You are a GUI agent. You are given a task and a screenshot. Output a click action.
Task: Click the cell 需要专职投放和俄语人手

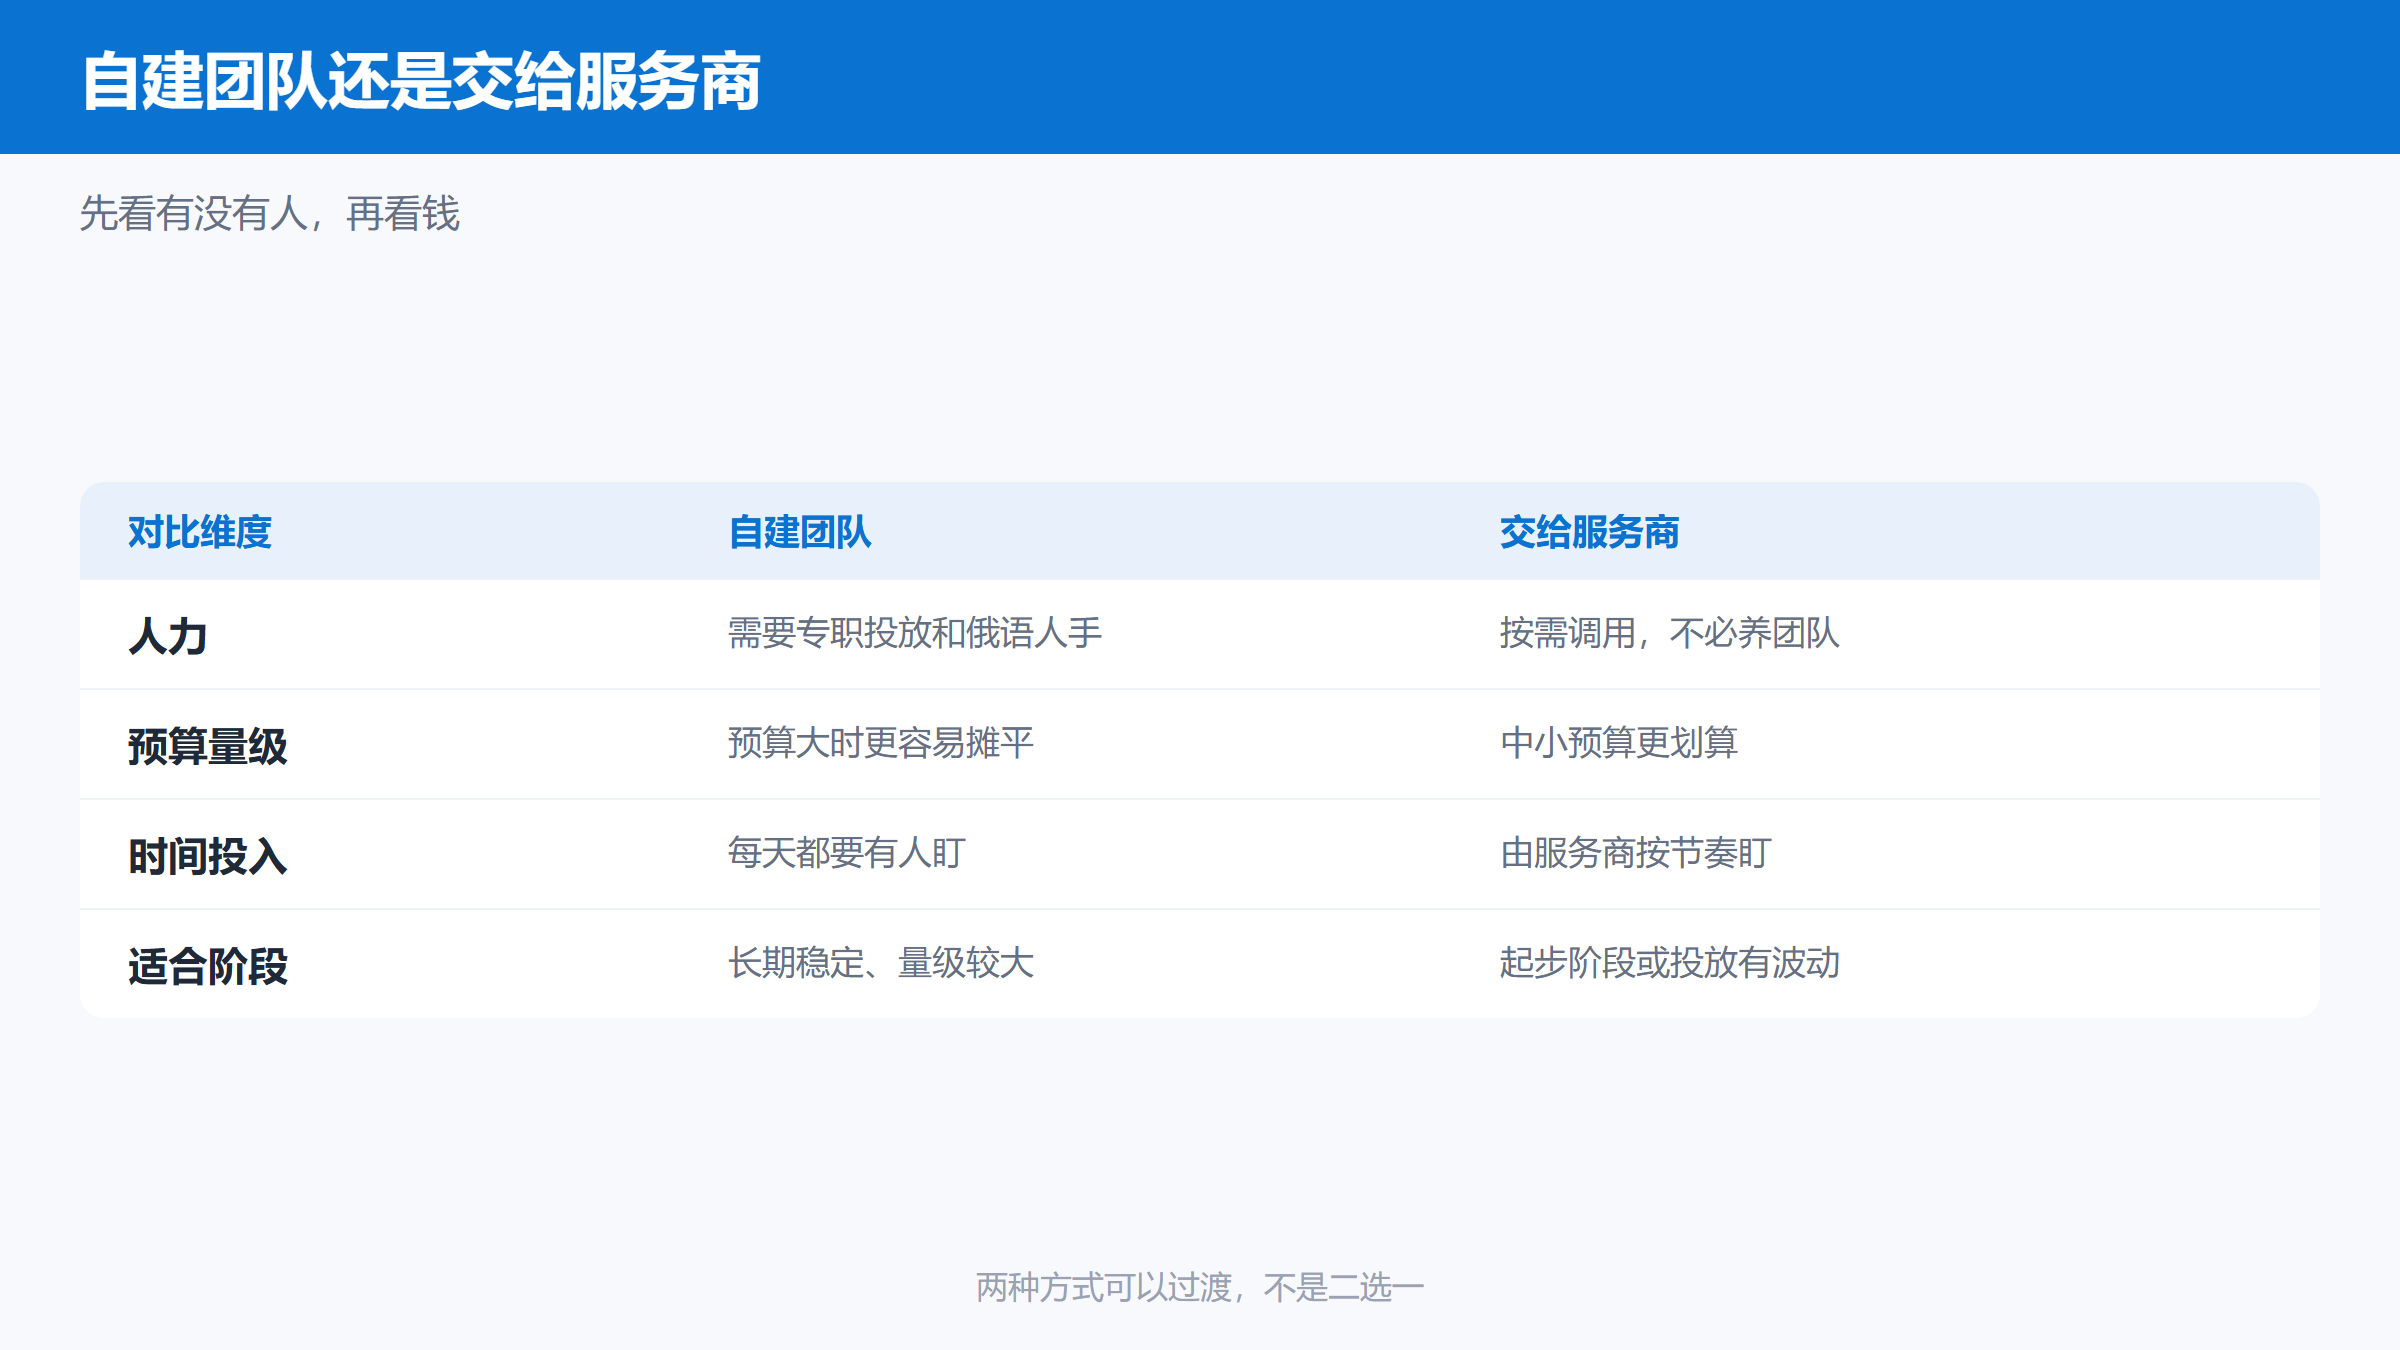(915, 633)
